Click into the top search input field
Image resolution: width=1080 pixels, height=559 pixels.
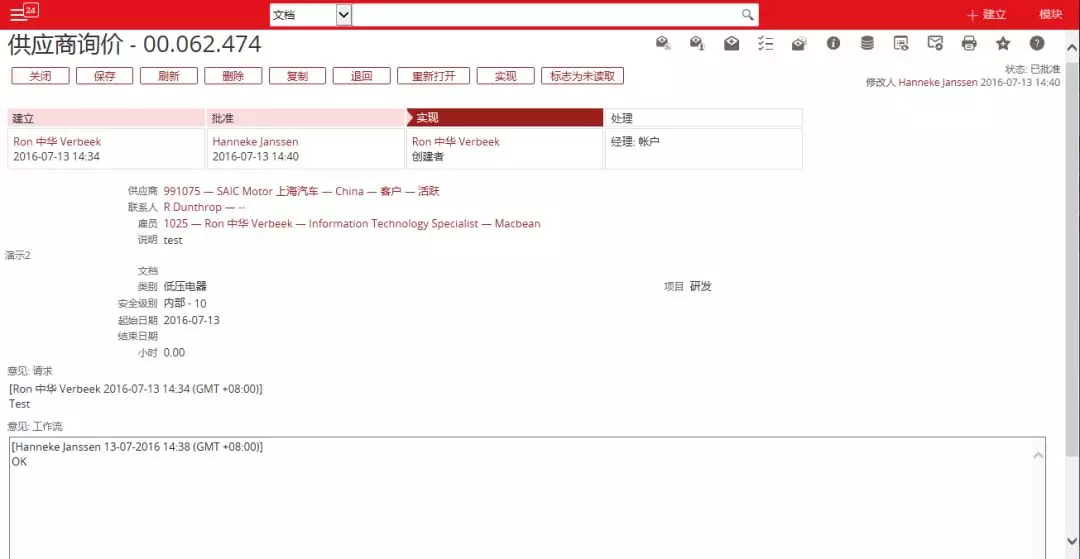tap(547, 15)
